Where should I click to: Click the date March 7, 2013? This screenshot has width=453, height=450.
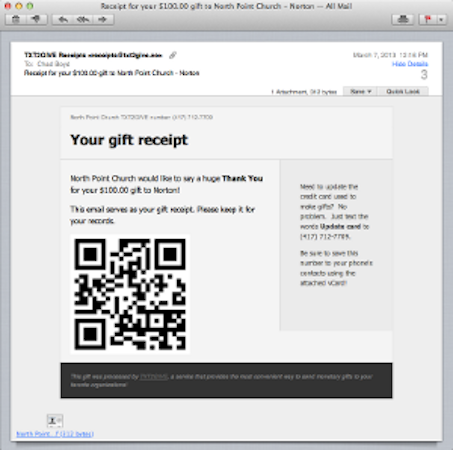tap(374, 55)
